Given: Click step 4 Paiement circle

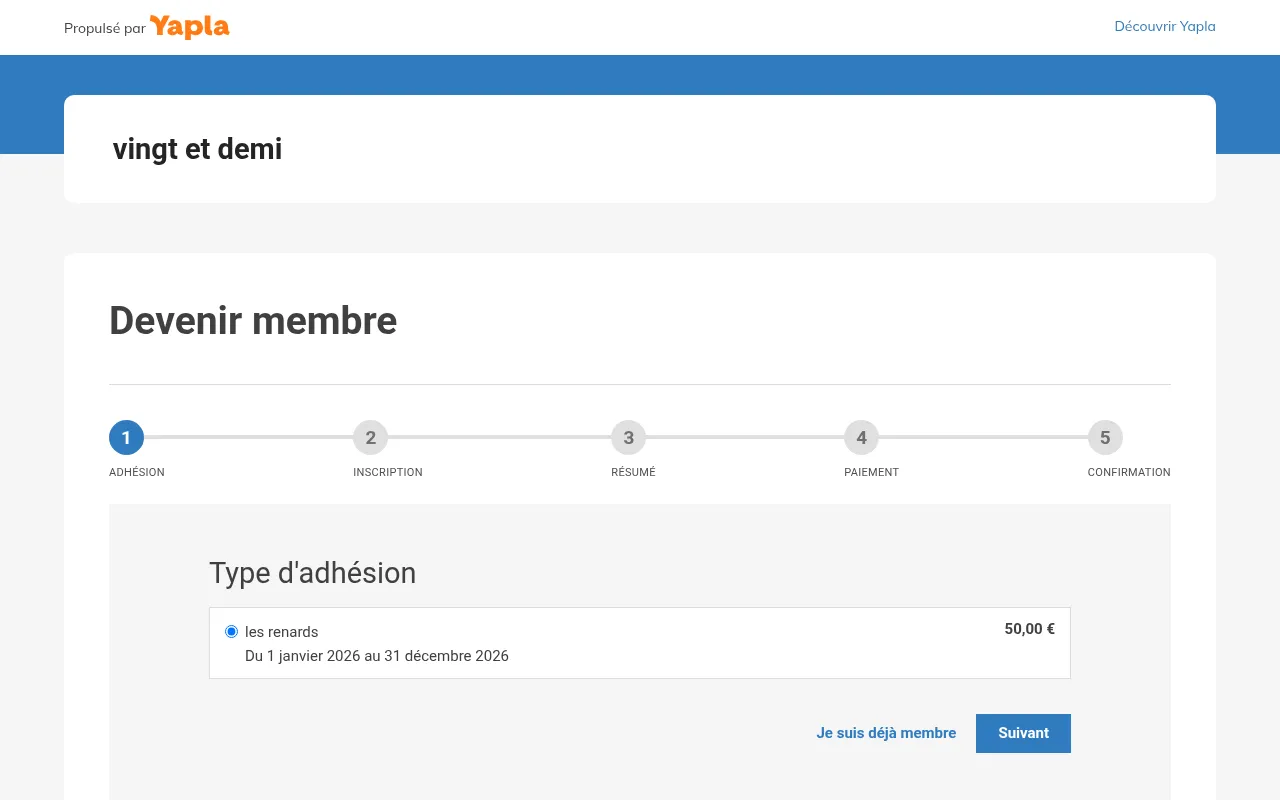Looking at the screenshot, I should pyautogui.click(x=861, y=437).
